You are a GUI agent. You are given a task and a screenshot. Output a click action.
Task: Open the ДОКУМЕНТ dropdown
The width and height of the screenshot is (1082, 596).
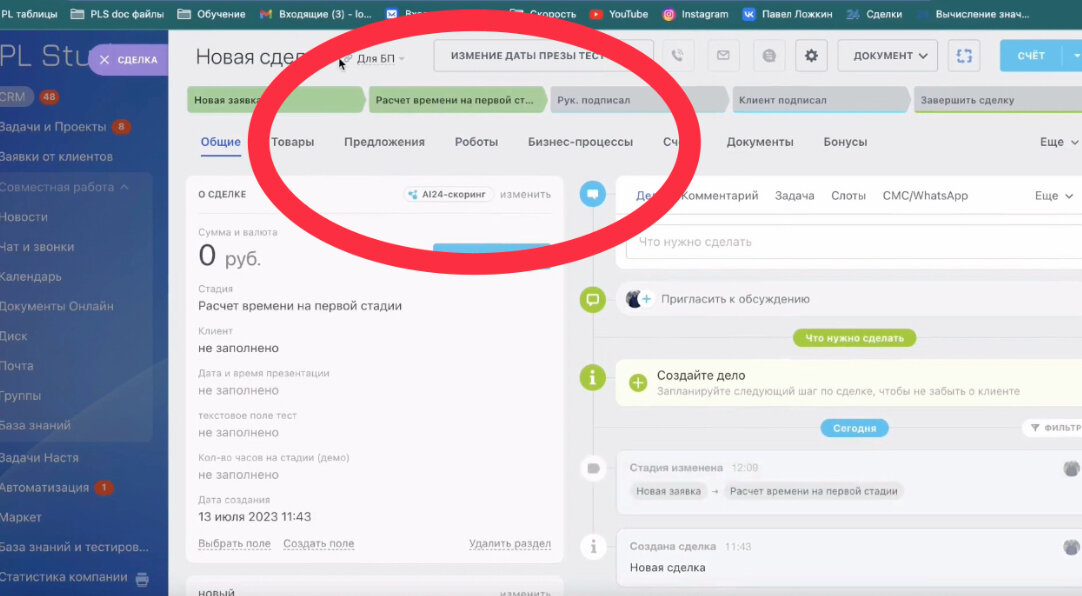click(x=886, y=55)
